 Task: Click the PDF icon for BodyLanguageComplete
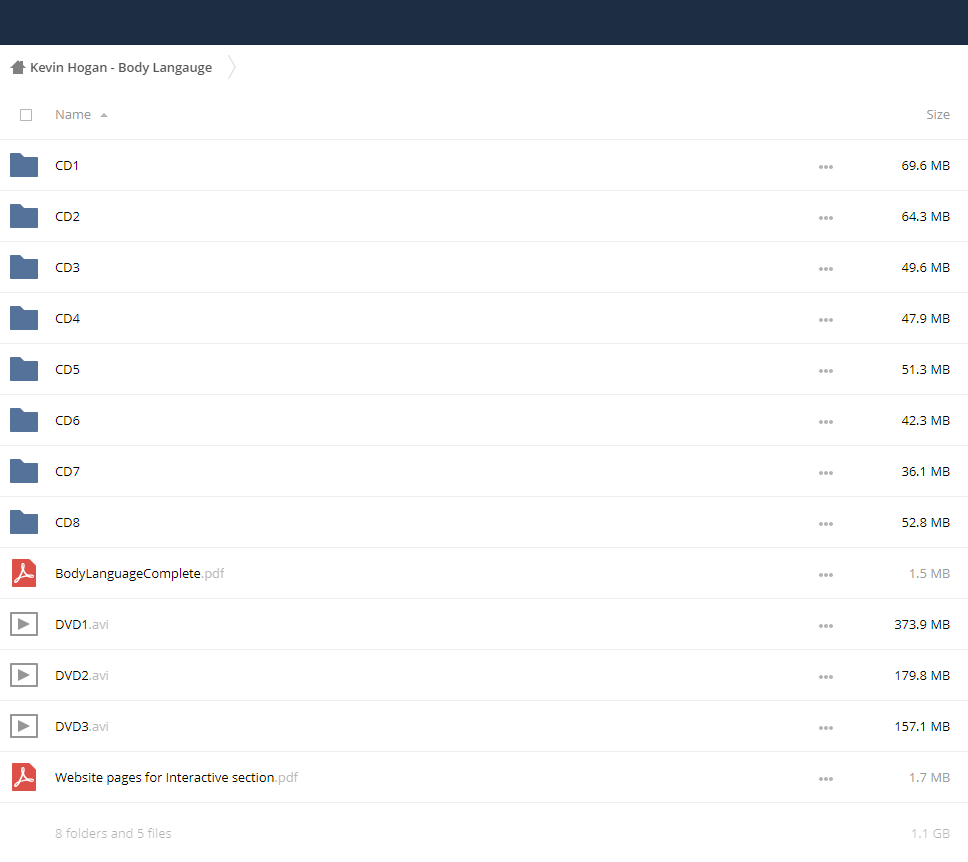(x=24, y=574)
